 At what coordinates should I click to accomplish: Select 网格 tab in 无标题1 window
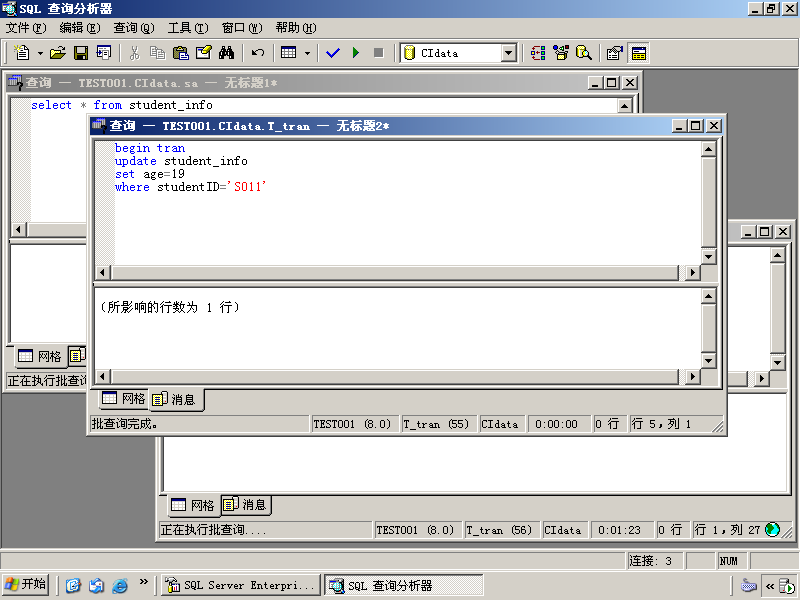39,356
